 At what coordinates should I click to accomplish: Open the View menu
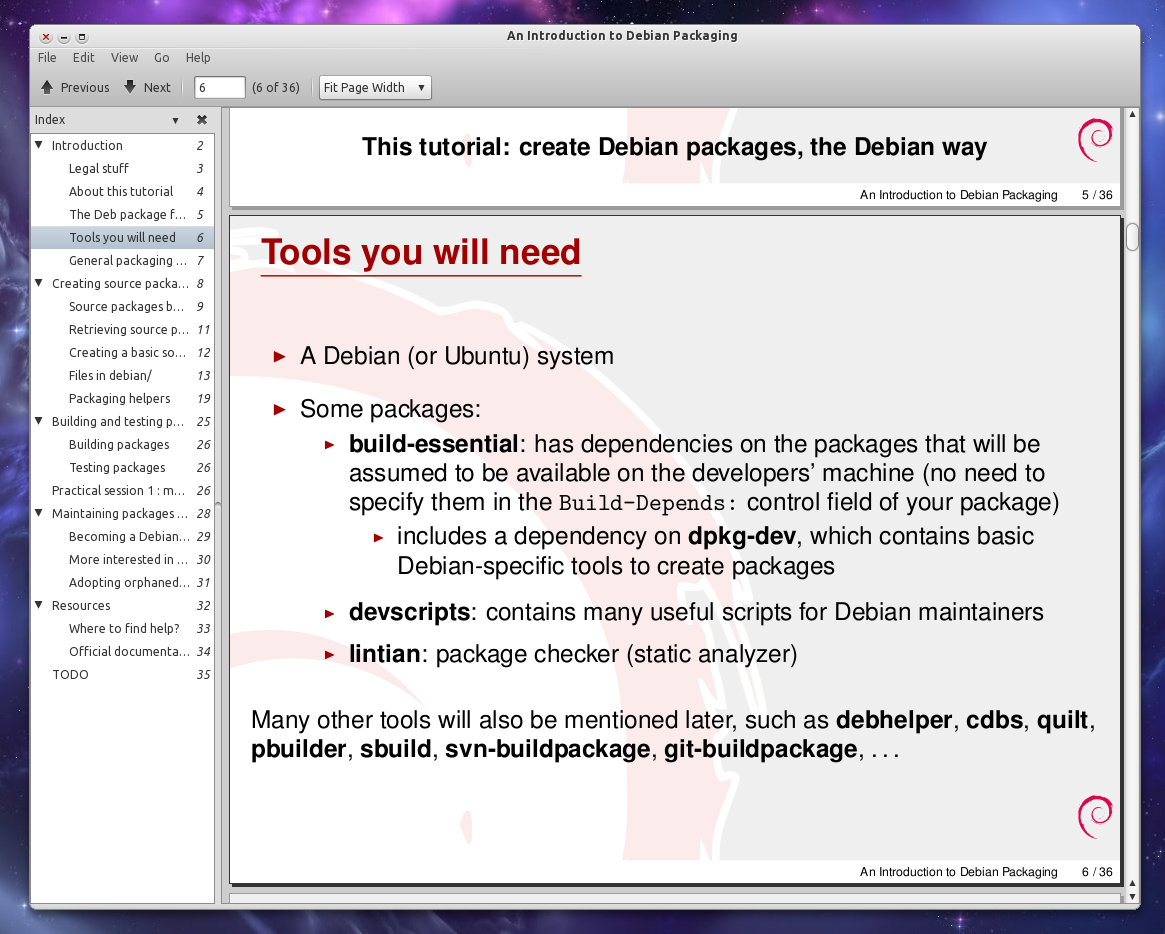124,57
